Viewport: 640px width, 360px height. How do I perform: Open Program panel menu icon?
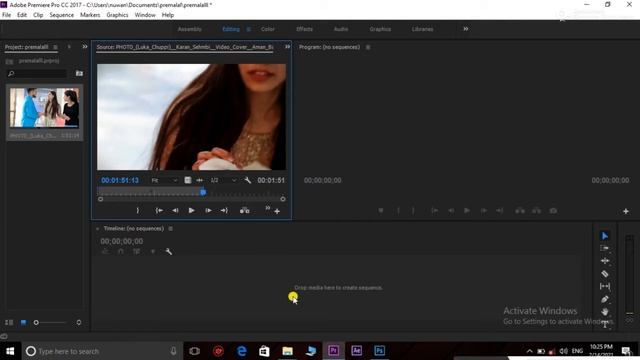368,47
